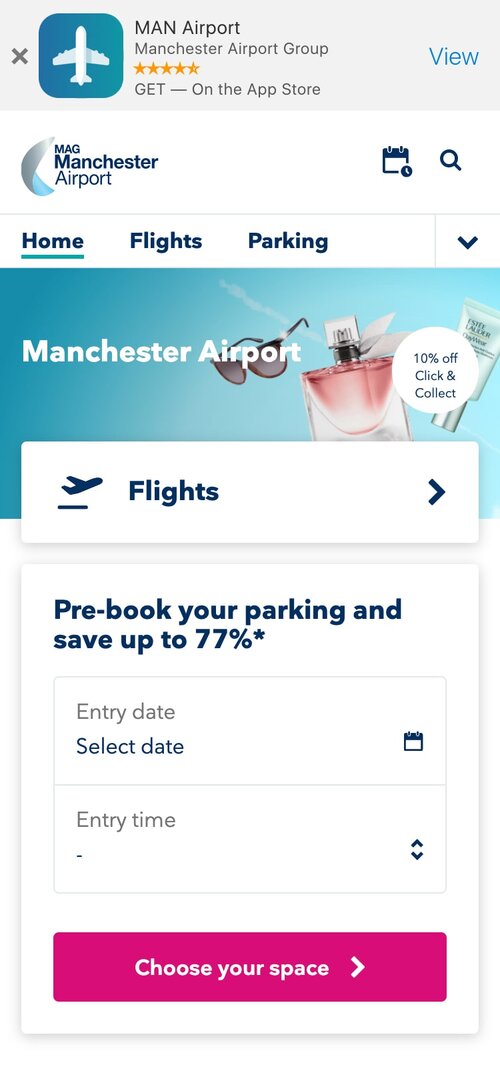Screen dimensions: 500x1083
Task: Open search with the magnifier icon
Action: [x=451, y=161]
